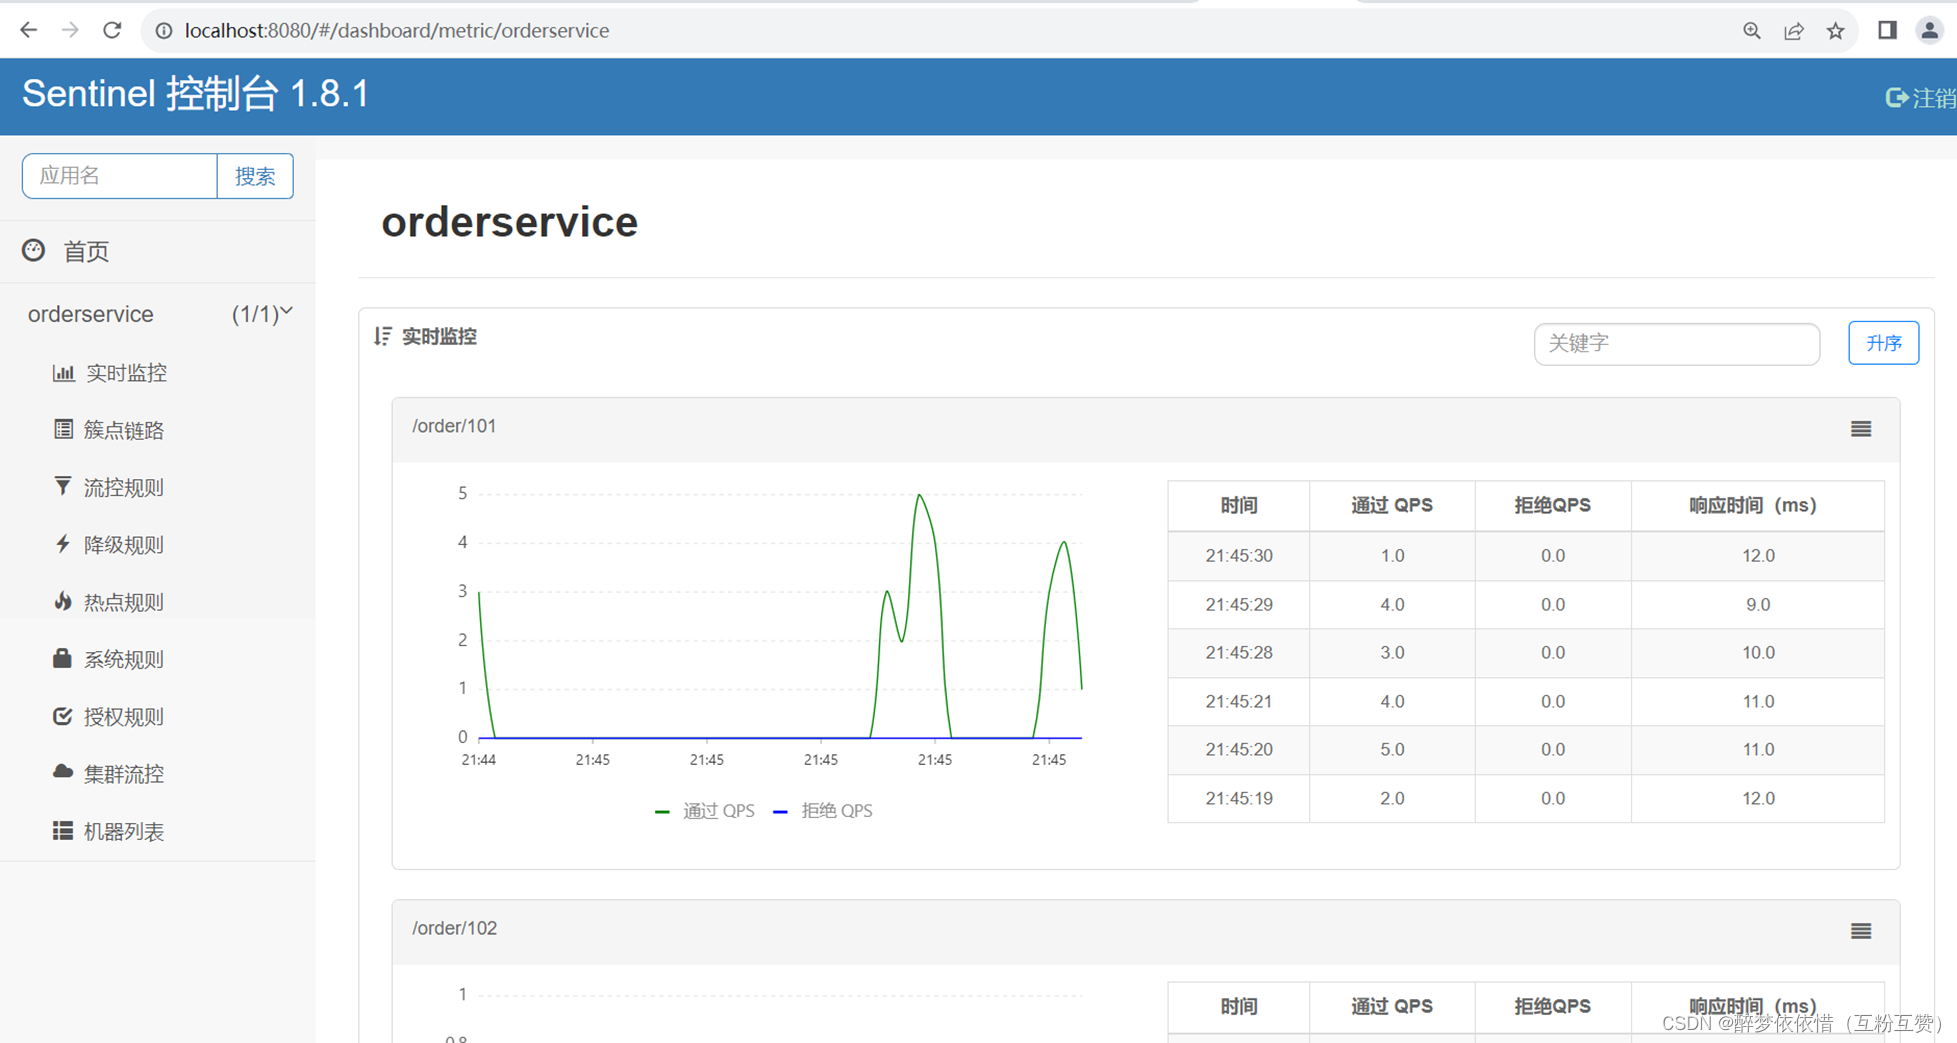The width and height of the screenshot is (1957, 1043).
Task: Open 实时监控 in sidebar menu
Action: pyautogui.click(x=126, y=373)
